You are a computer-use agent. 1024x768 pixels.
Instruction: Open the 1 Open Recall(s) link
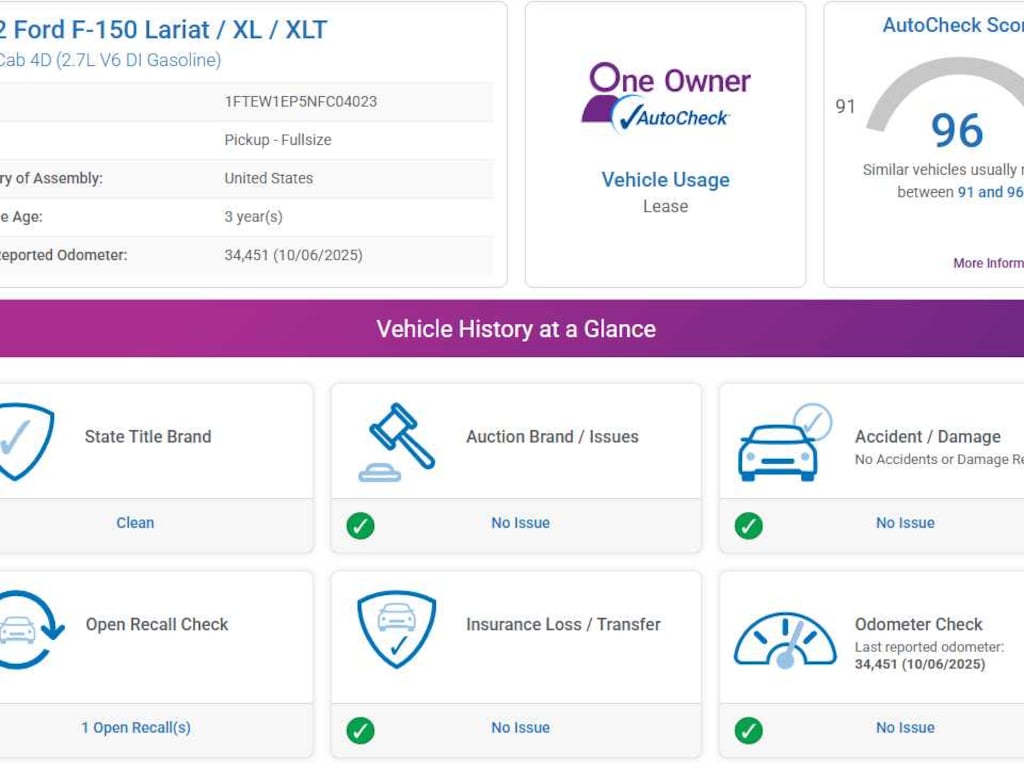point(135,728)
